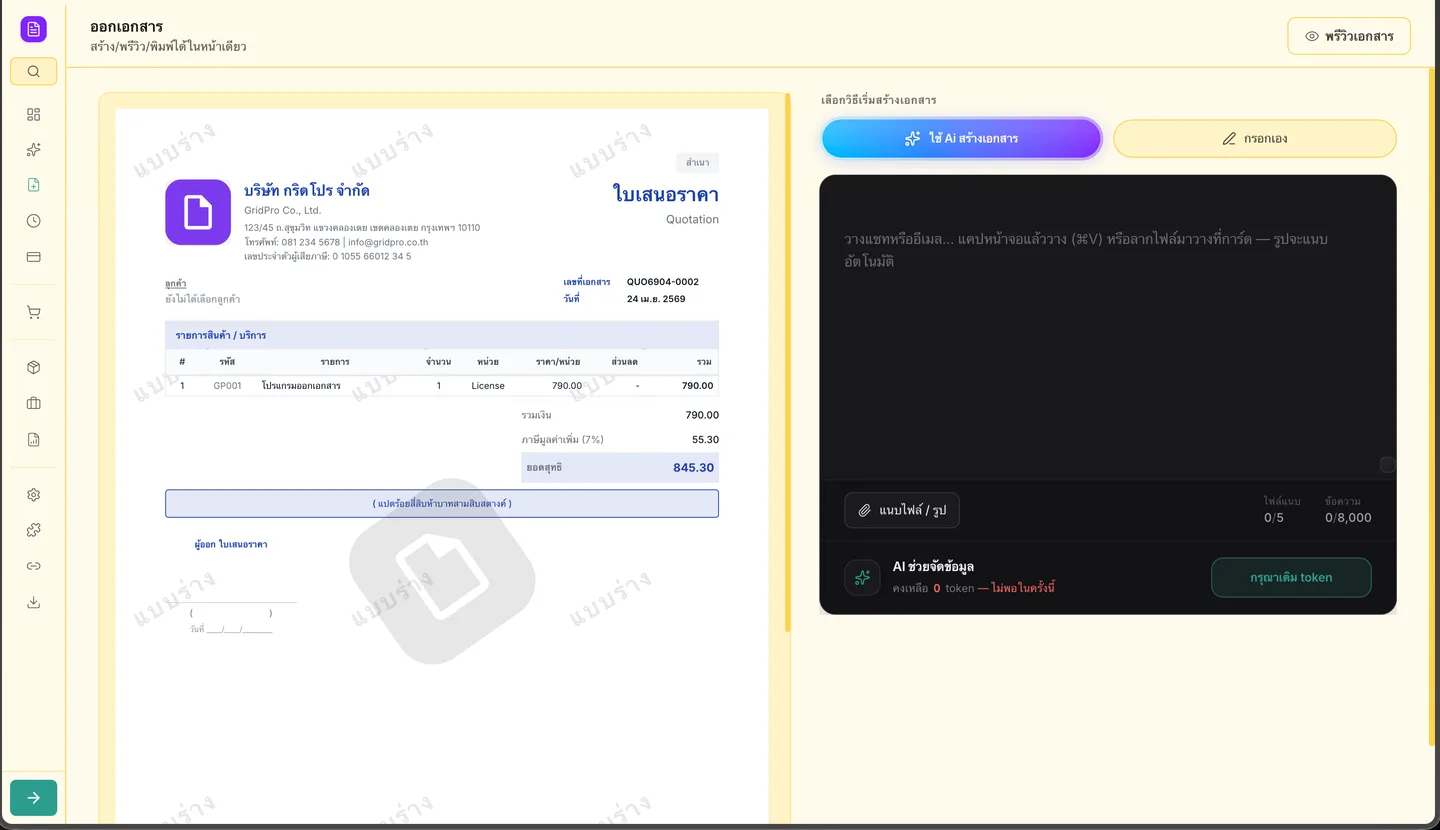Switch to manual entry with กรอกเอง
Screen dimensions: 1440x830
click(1254, 138)
